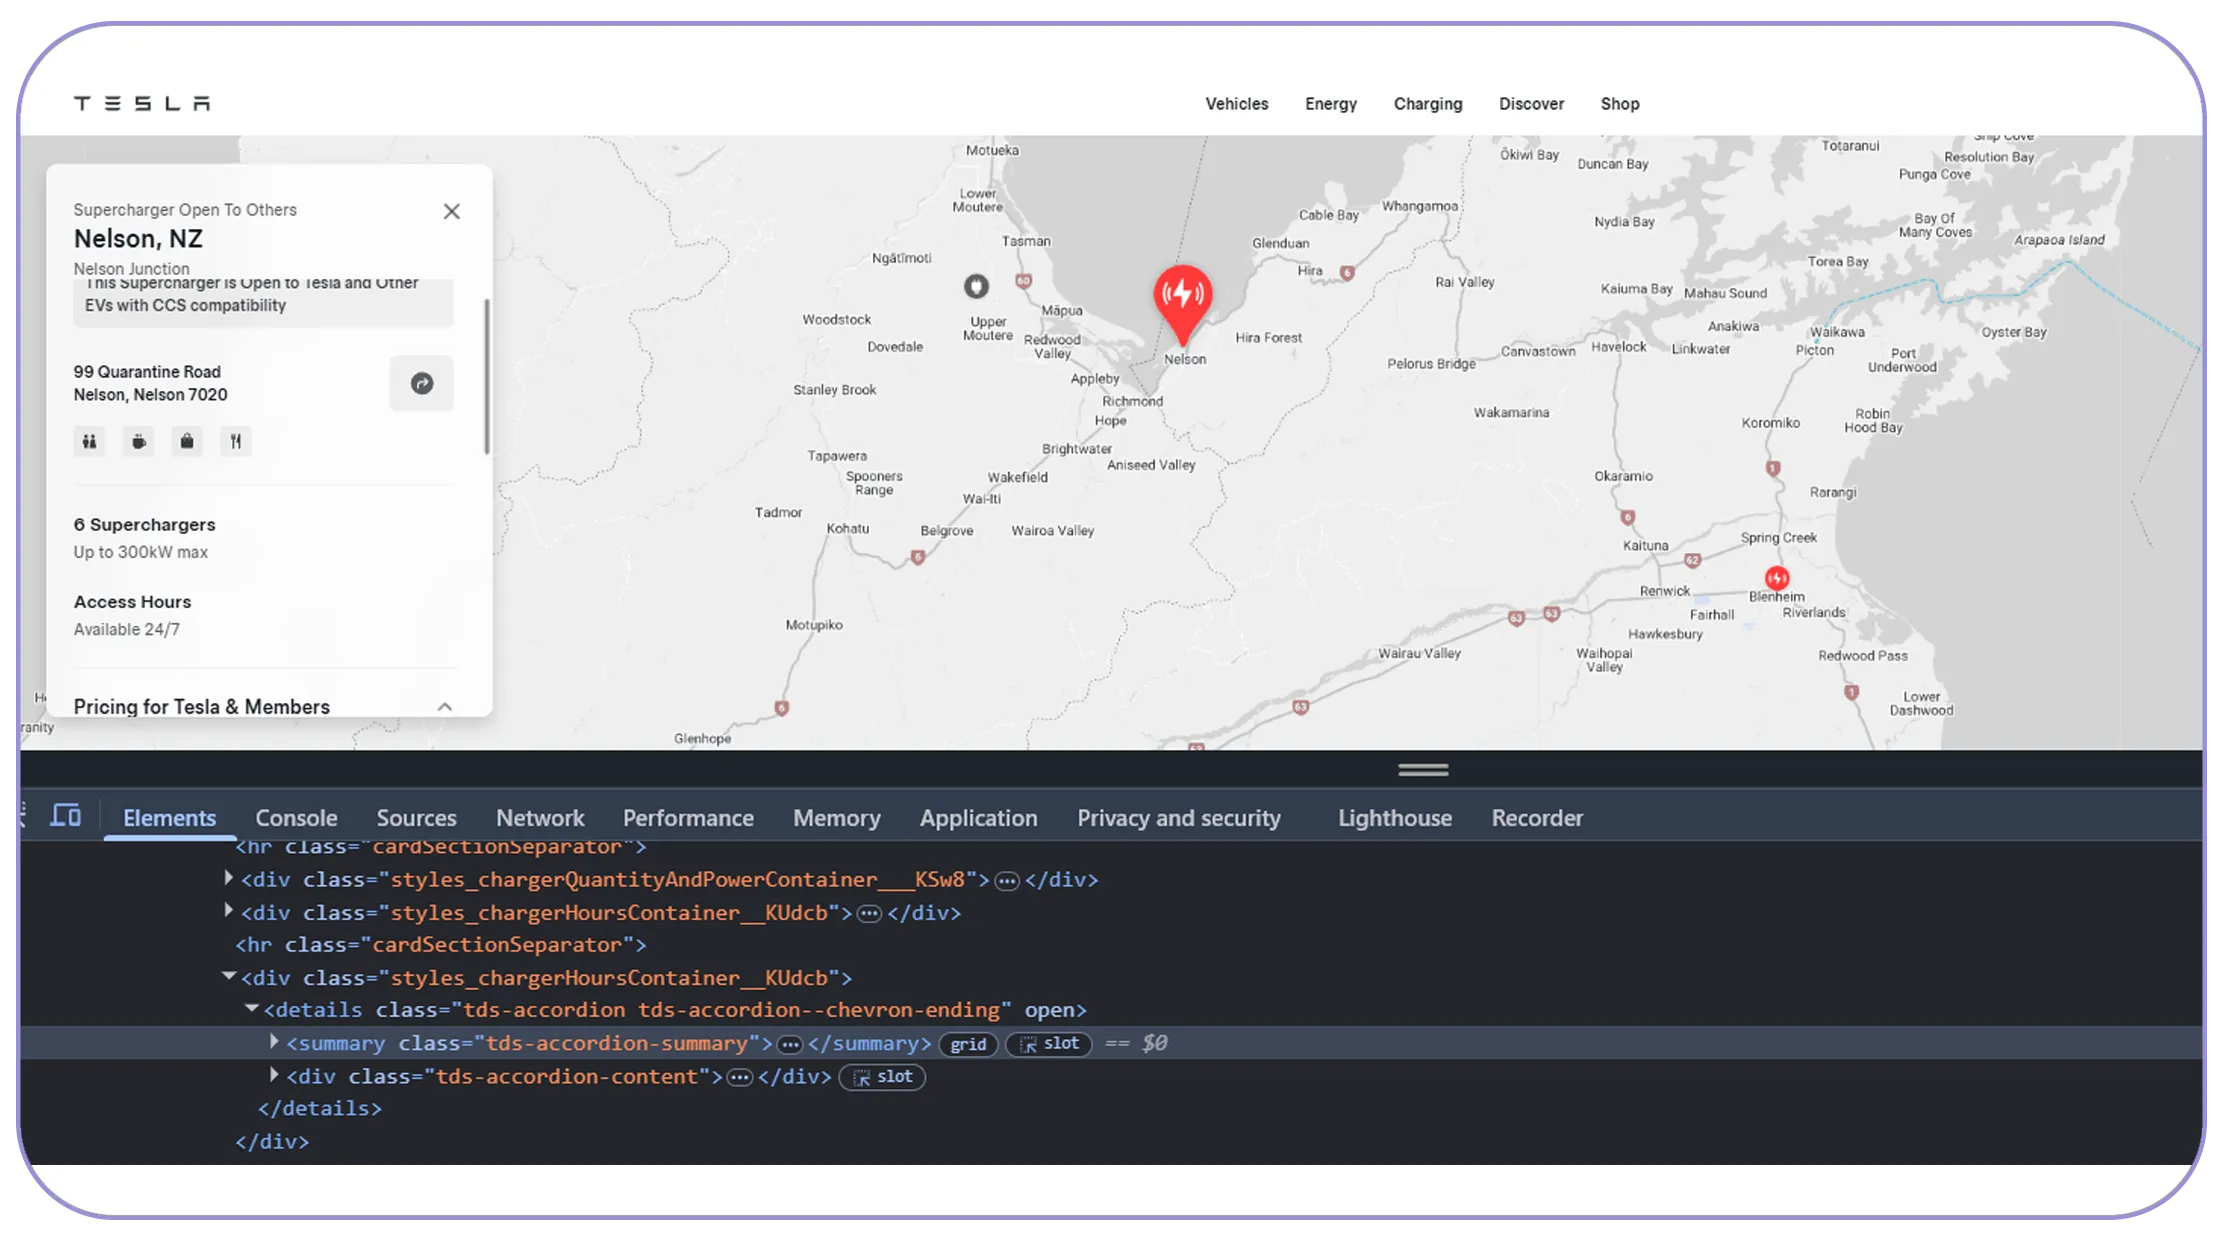Click the shopping amenity icon
Screen dimensions: 2223x1240
[186, 441]
